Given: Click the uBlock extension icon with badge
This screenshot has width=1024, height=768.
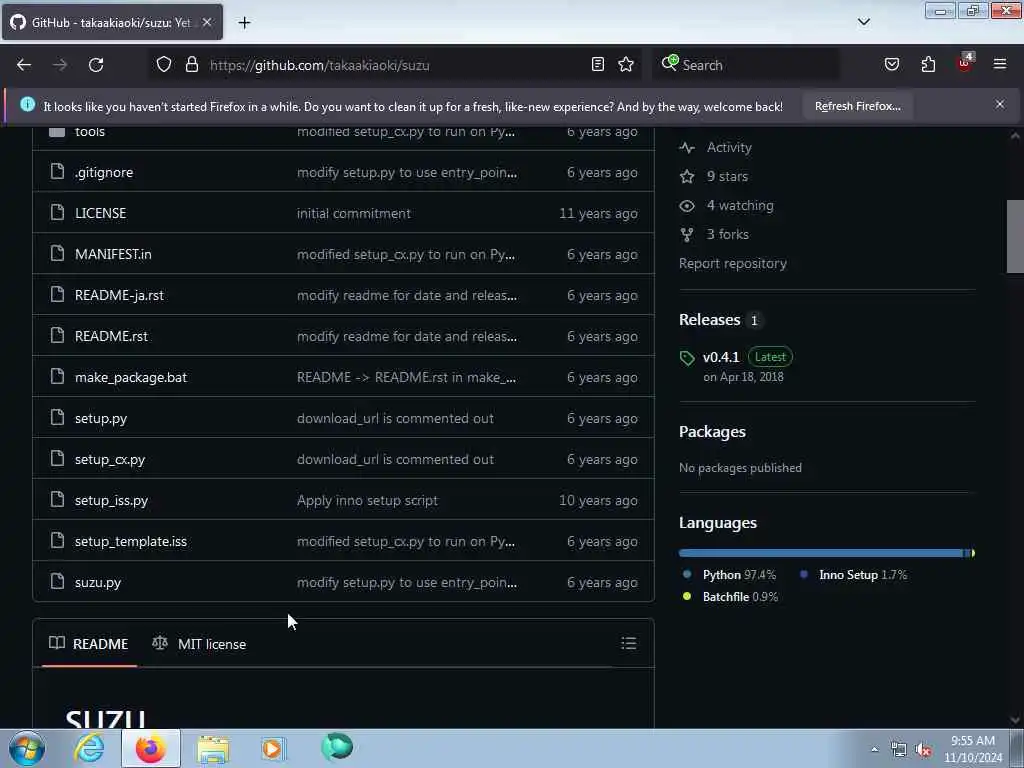Looking at the screenshot, I should [x=965, y=63].
